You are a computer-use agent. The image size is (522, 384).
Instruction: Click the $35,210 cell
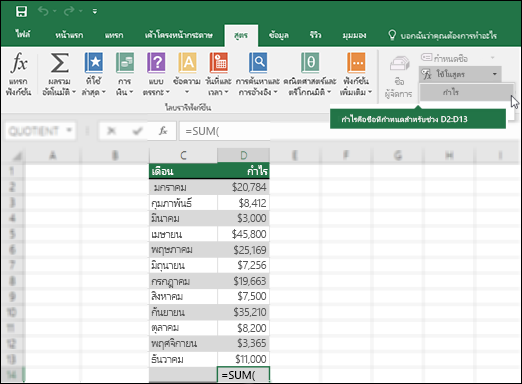point(243,312)
